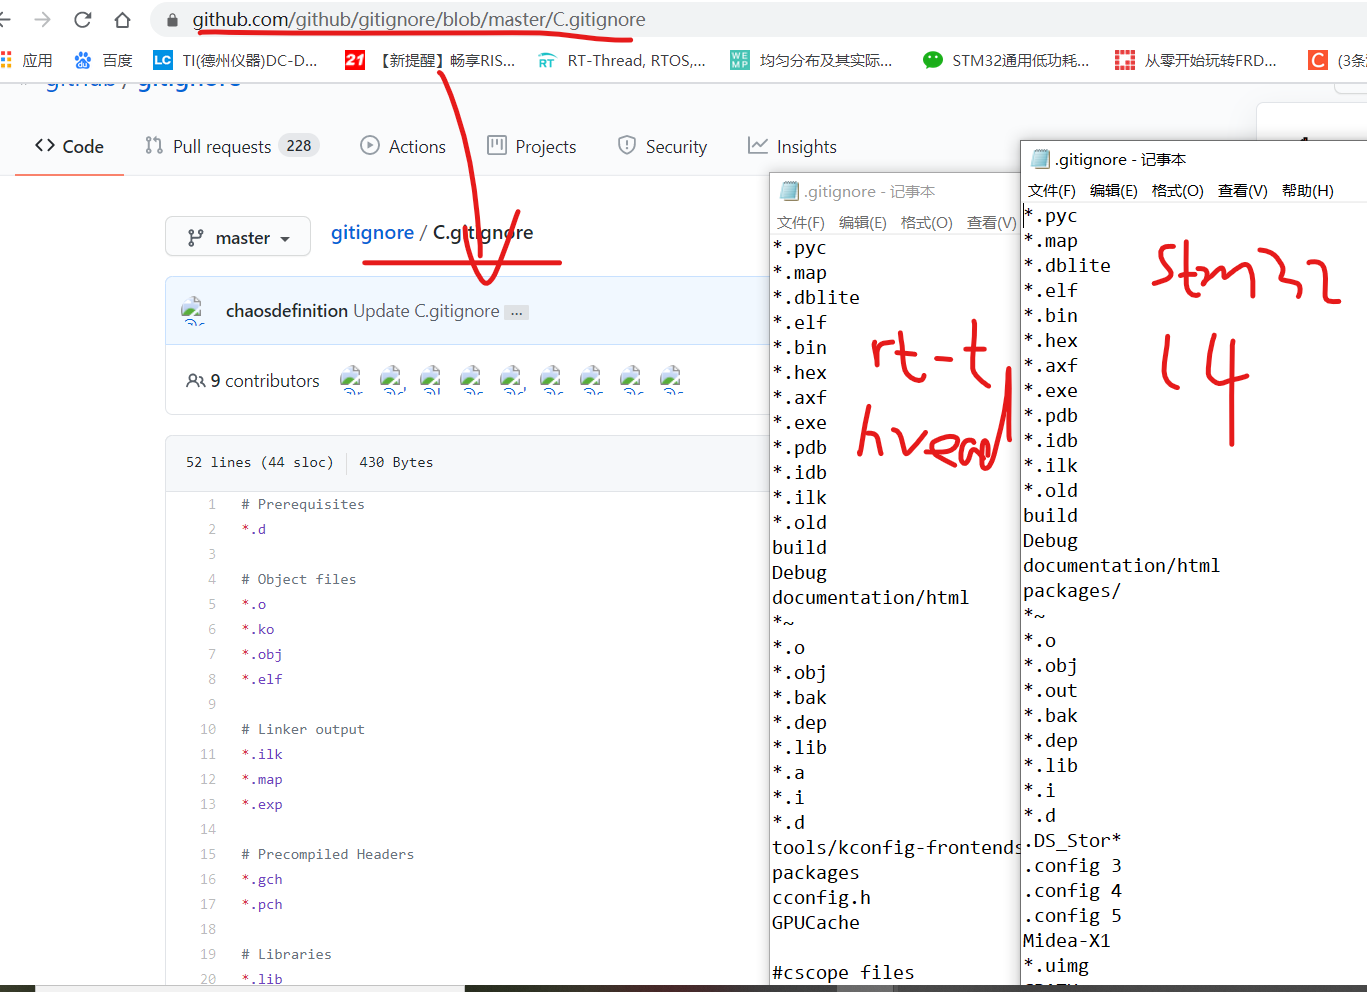Click the reload page icon
This screenshot has width=1367, height=992.
(82, 19)
